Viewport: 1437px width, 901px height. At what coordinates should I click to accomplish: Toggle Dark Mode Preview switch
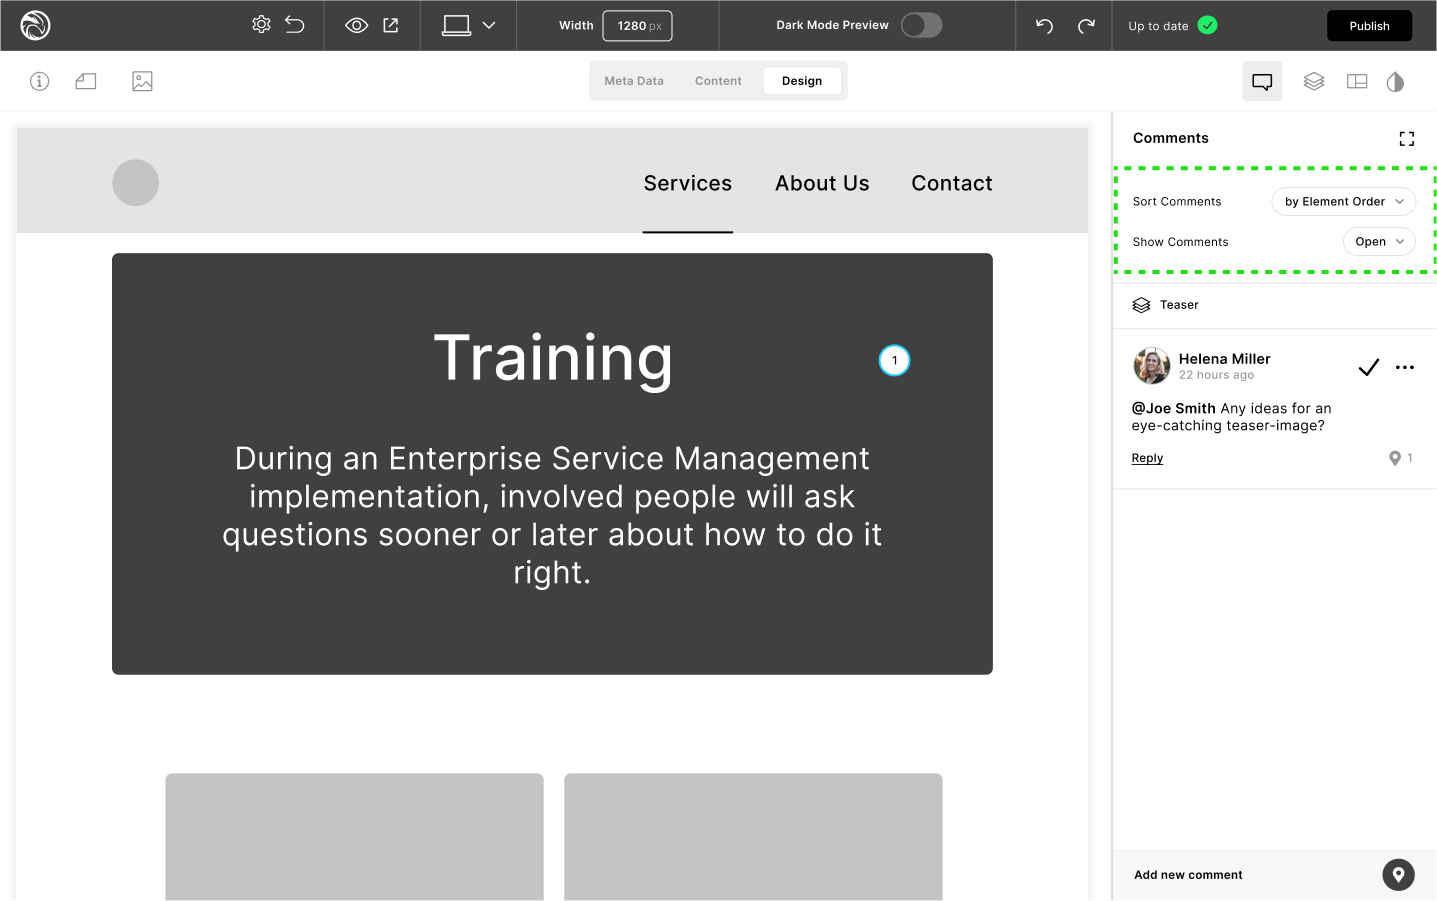coord(921,25)
